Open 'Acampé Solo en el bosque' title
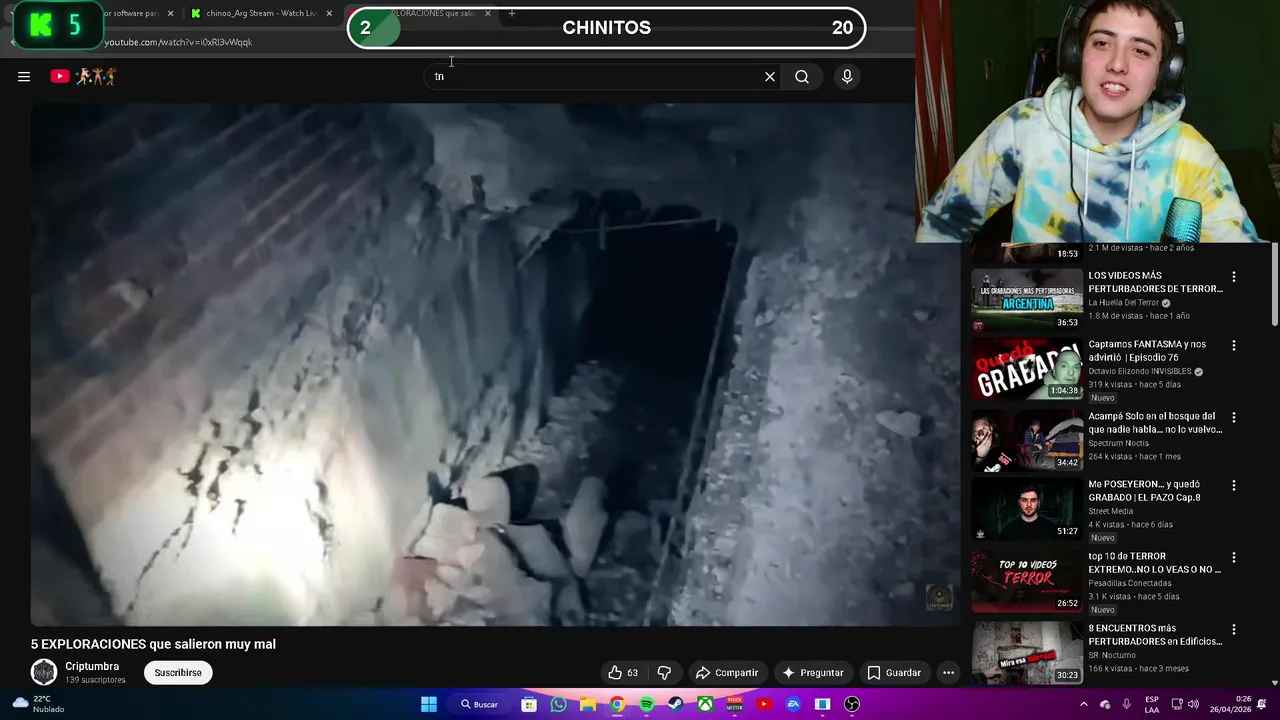This screenshot has height=720, width=1280. point(1155,423)
